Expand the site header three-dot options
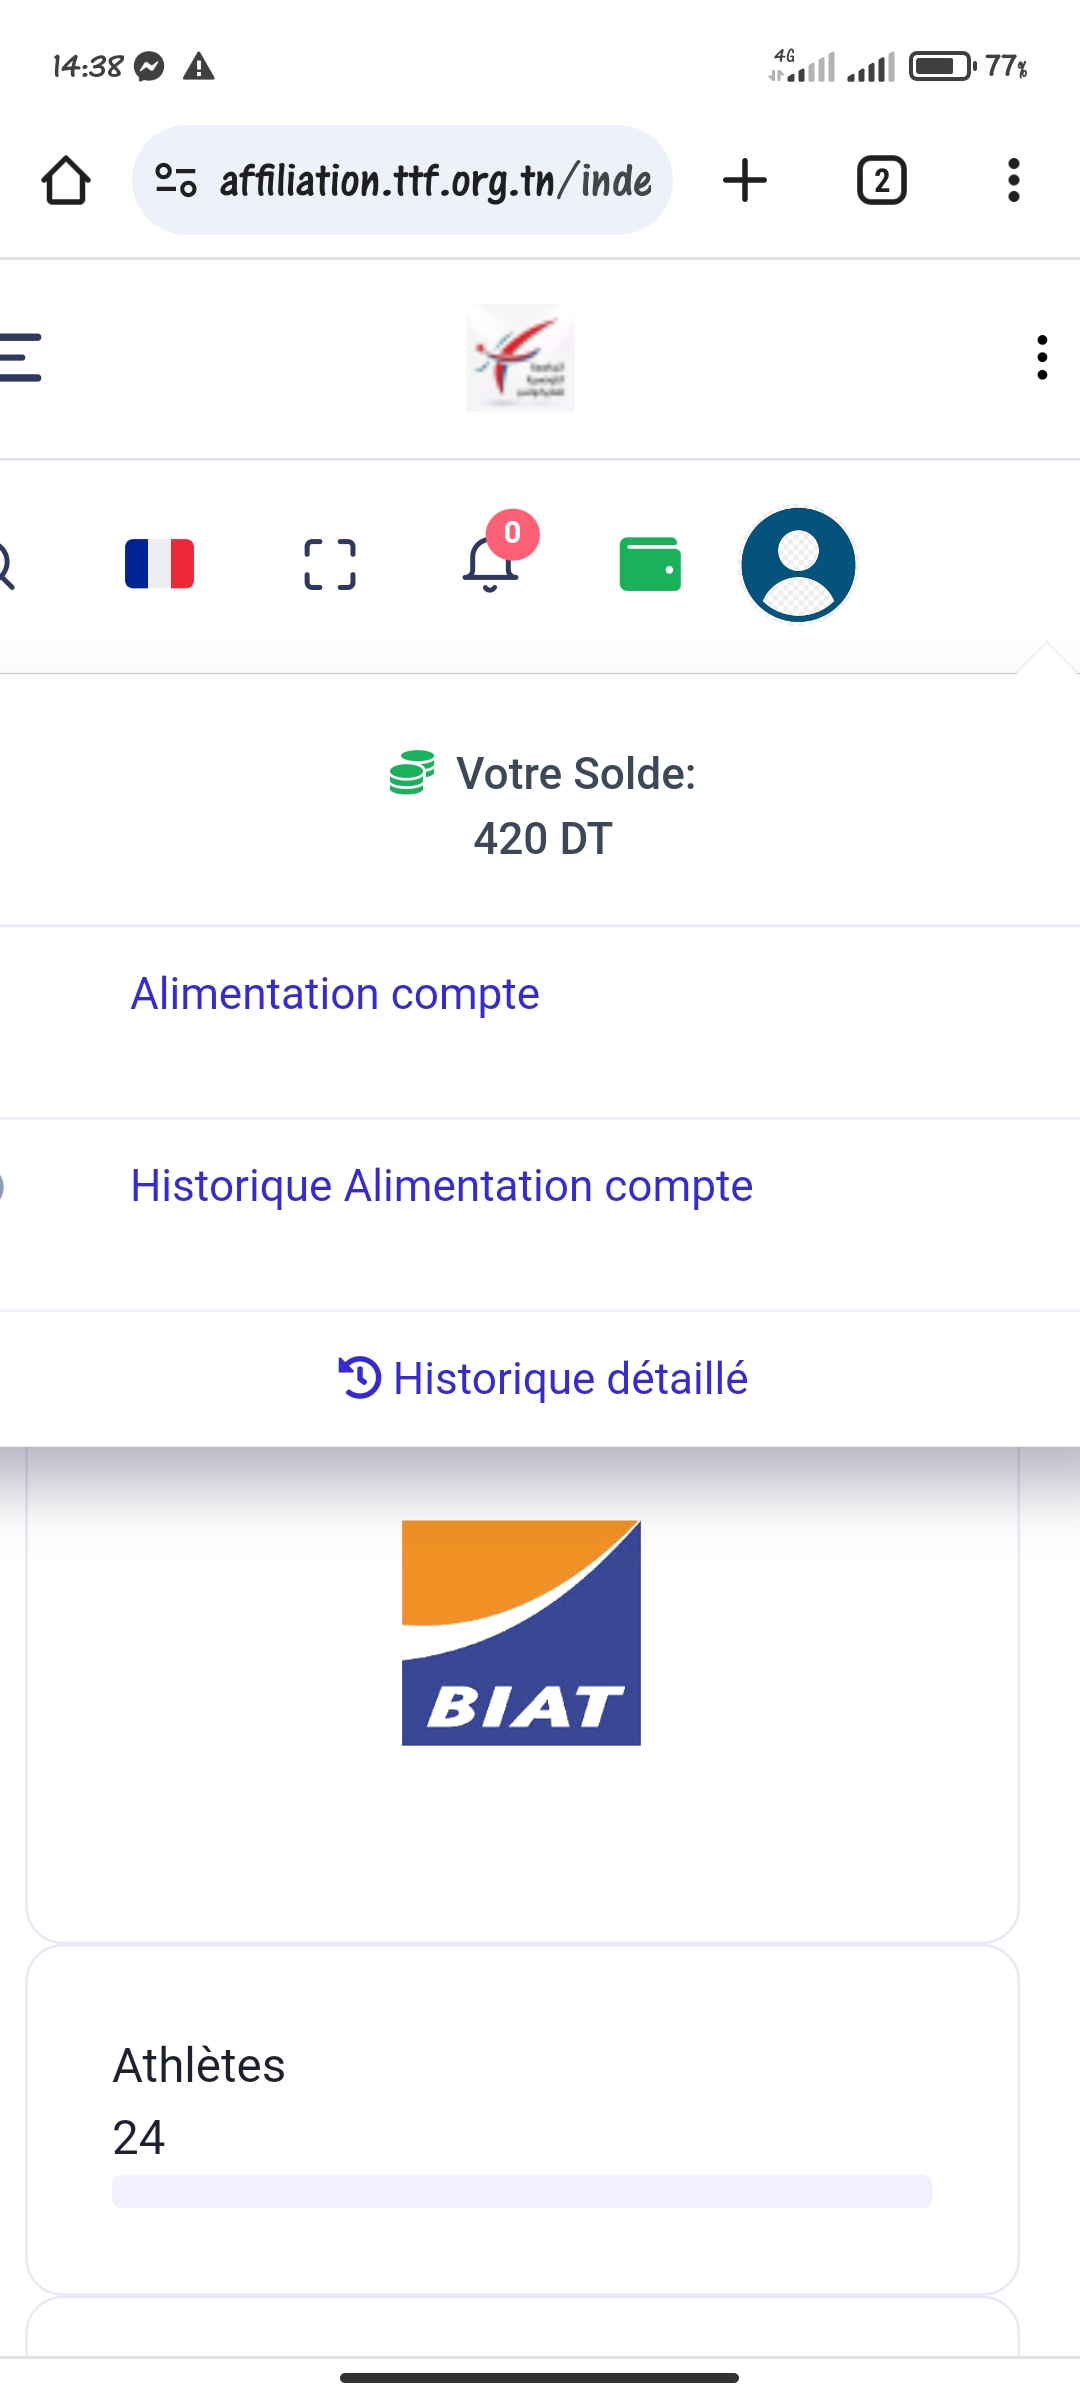Image resolution: width=1080 pixels, height=2400 pixels. tap(1042, 358)
